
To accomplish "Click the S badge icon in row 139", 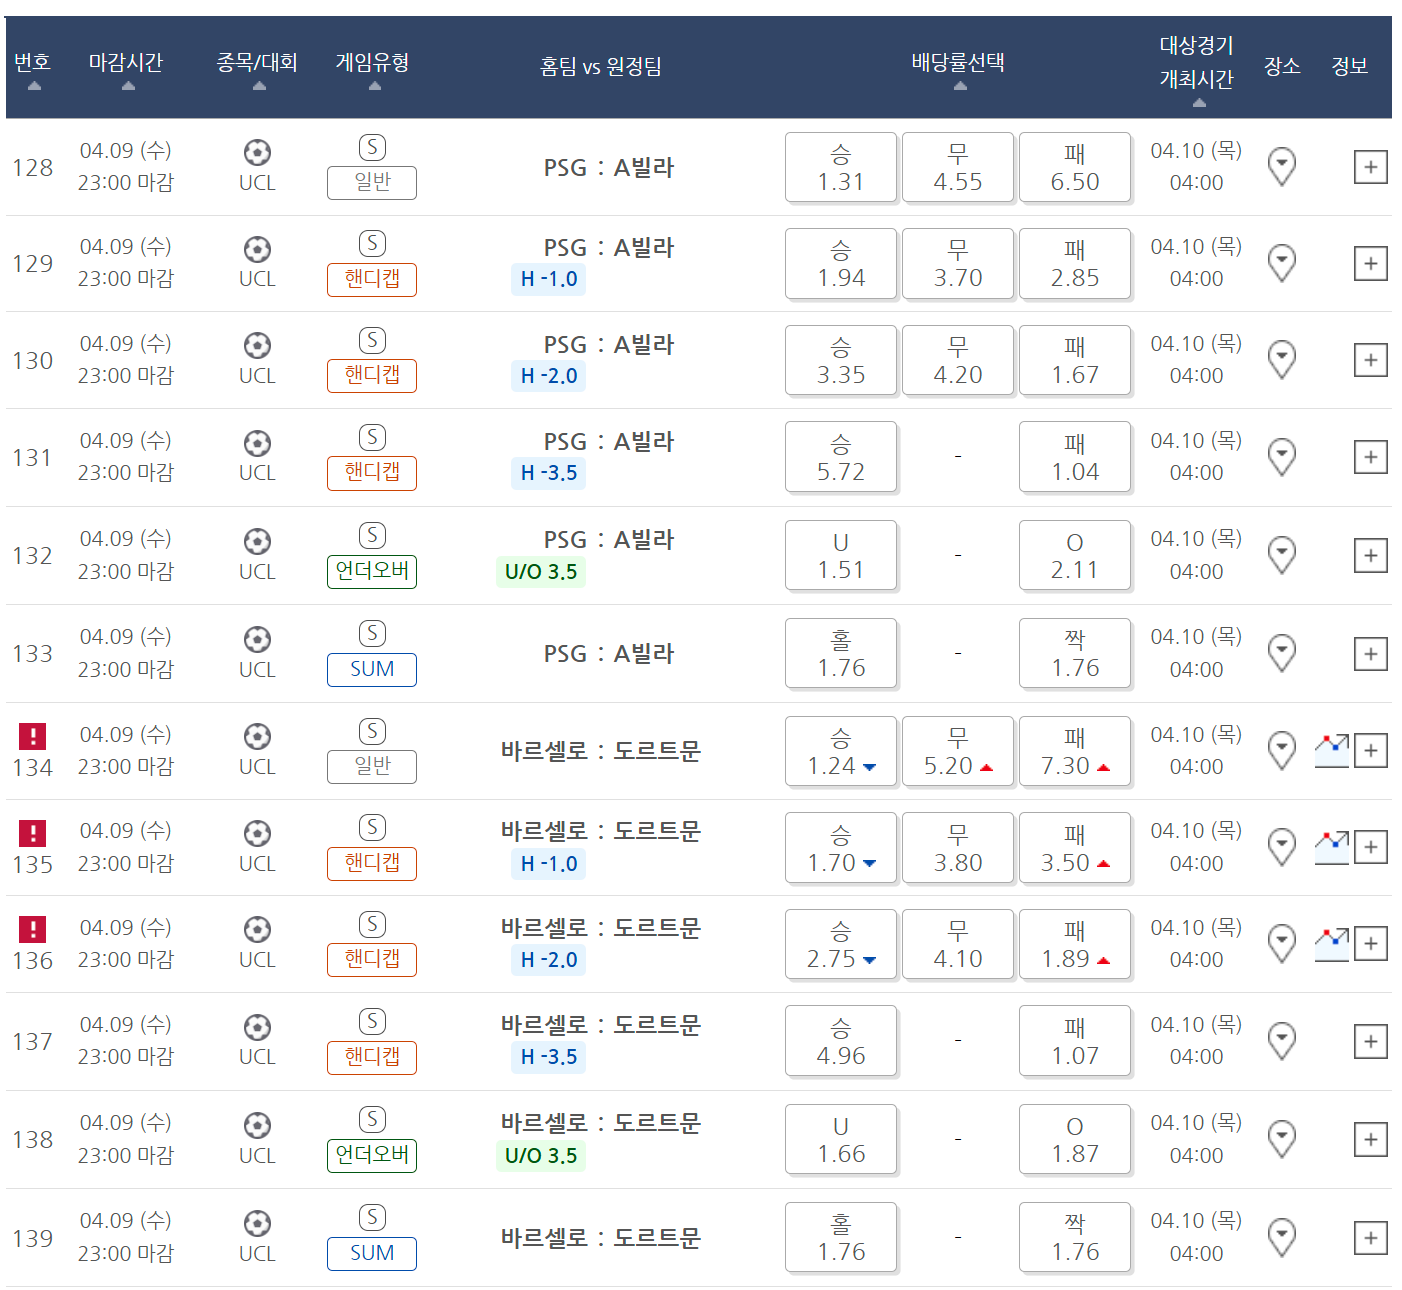I will (x=372, y=1218).
